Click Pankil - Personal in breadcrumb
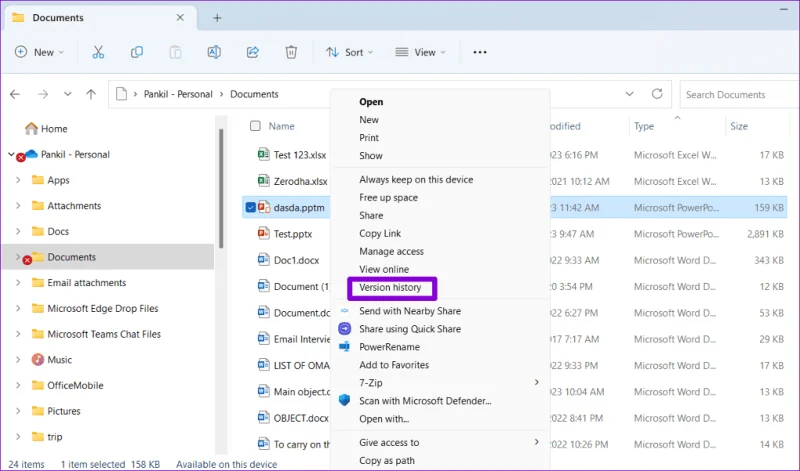The width and height of the screenshot is (800, 471). (x=178, y=94)
